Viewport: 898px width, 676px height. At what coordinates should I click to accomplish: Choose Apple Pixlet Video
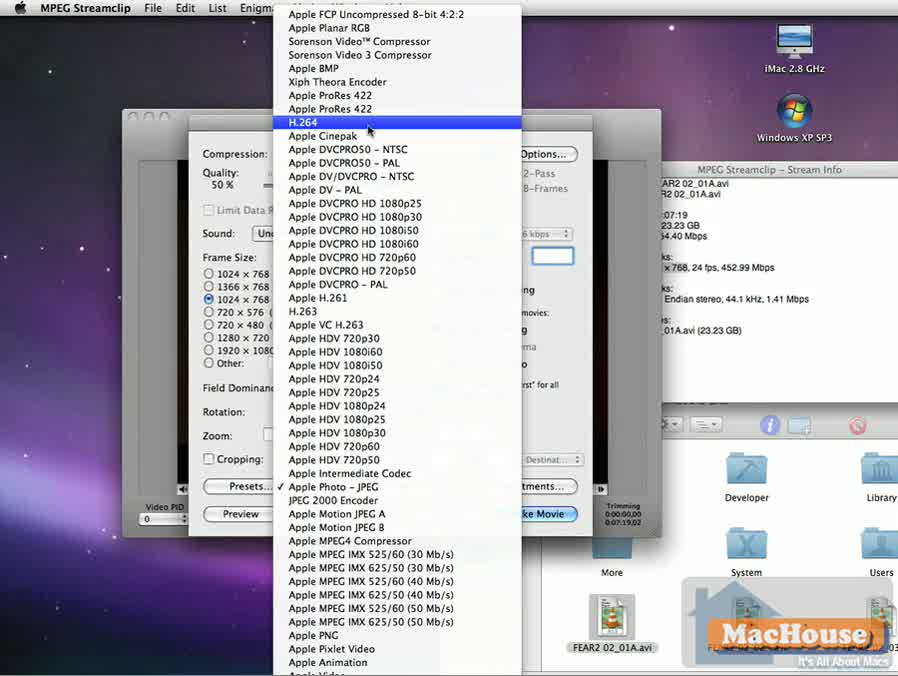click(397, 649)
